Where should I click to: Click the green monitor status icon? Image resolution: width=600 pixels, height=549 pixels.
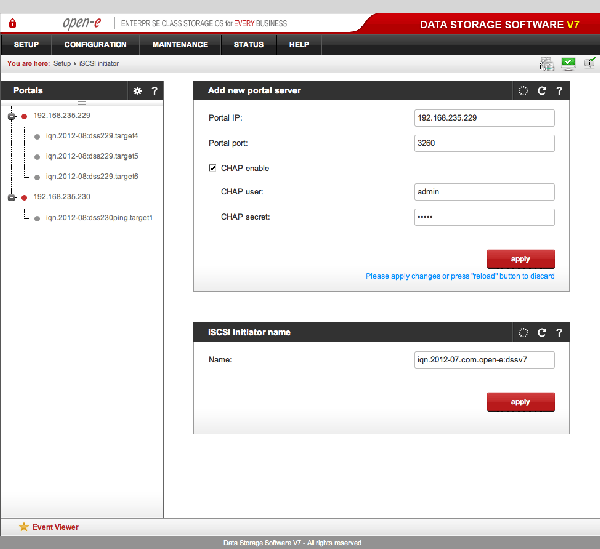coord(568,64)
